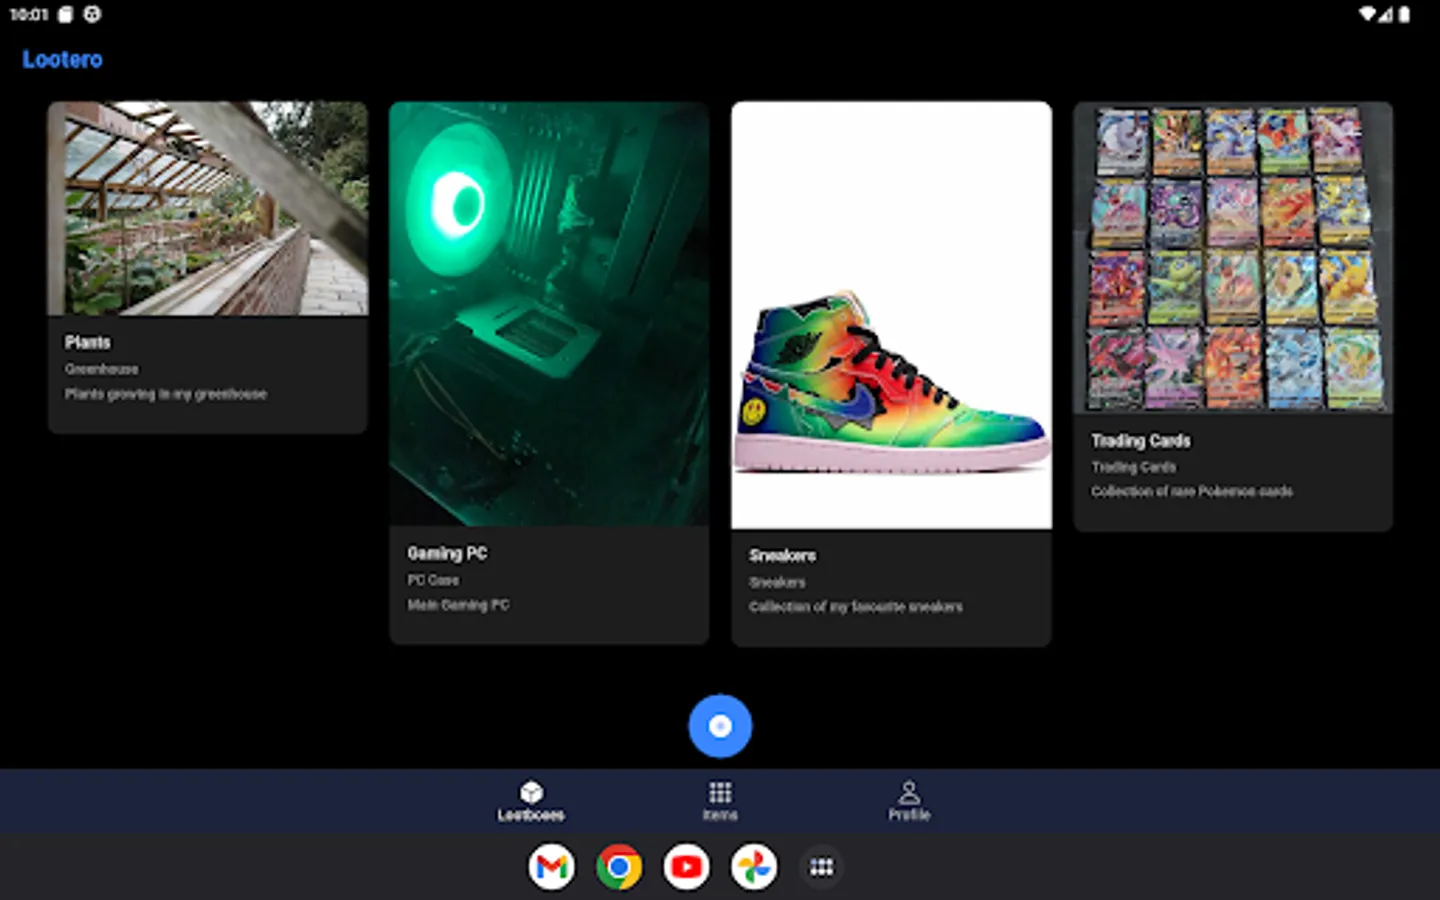The image size is (1440, 900).
Task: Launch Gmail from the taskbar
Action: click(552, 867)
